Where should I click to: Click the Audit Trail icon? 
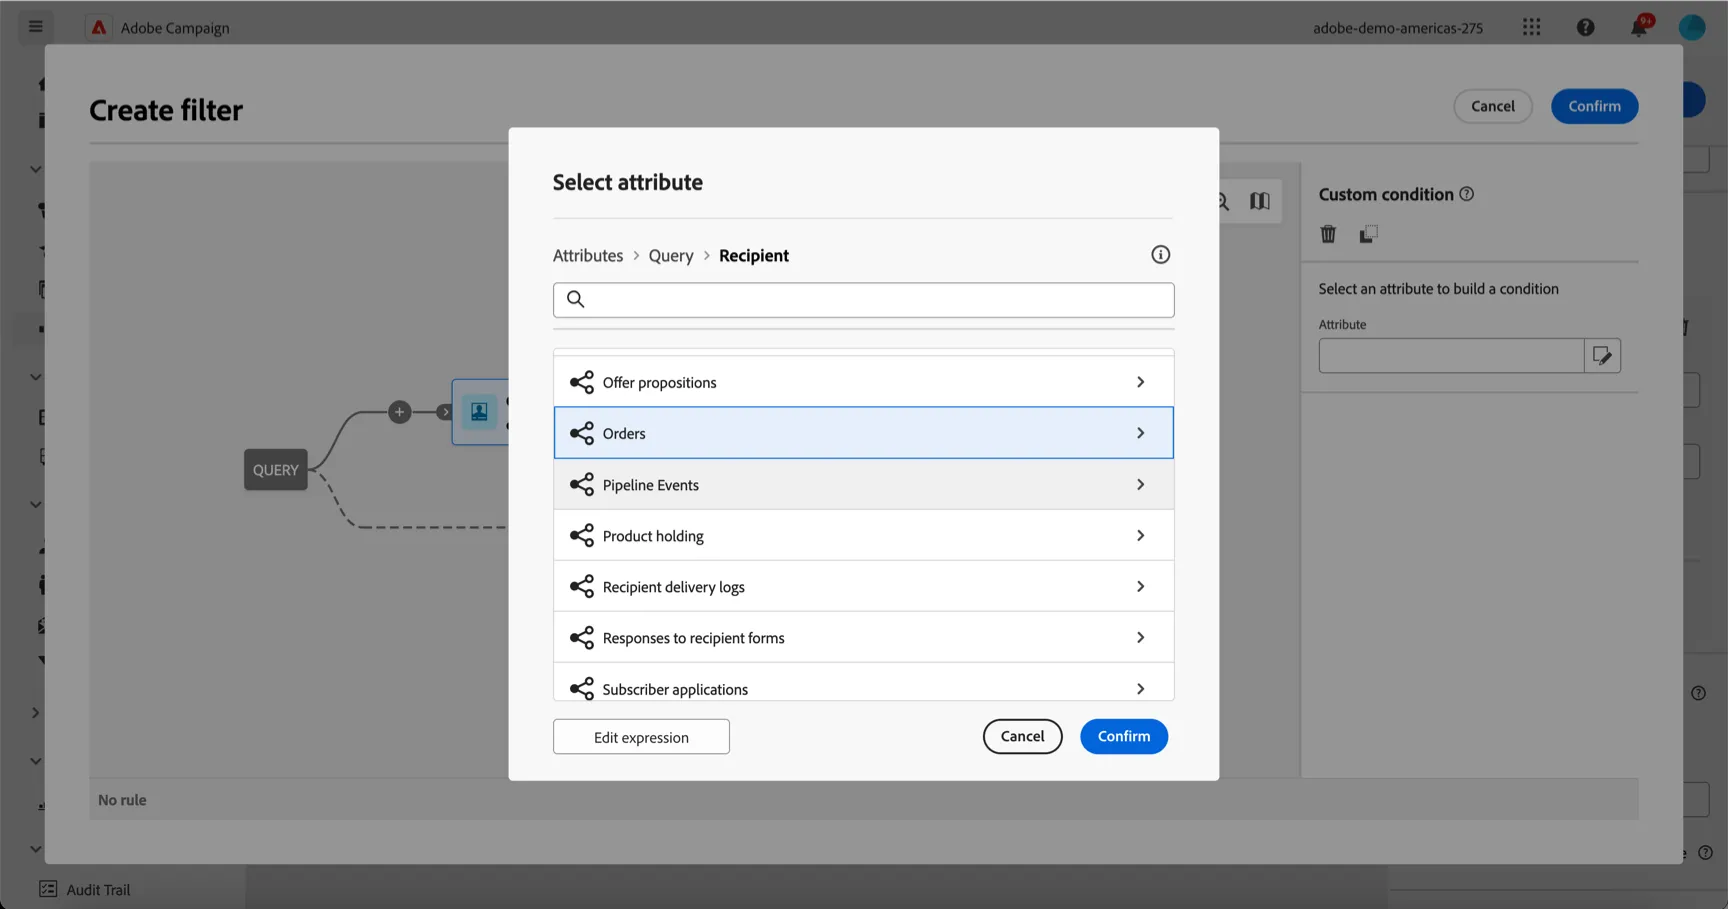tap(48, 889)
